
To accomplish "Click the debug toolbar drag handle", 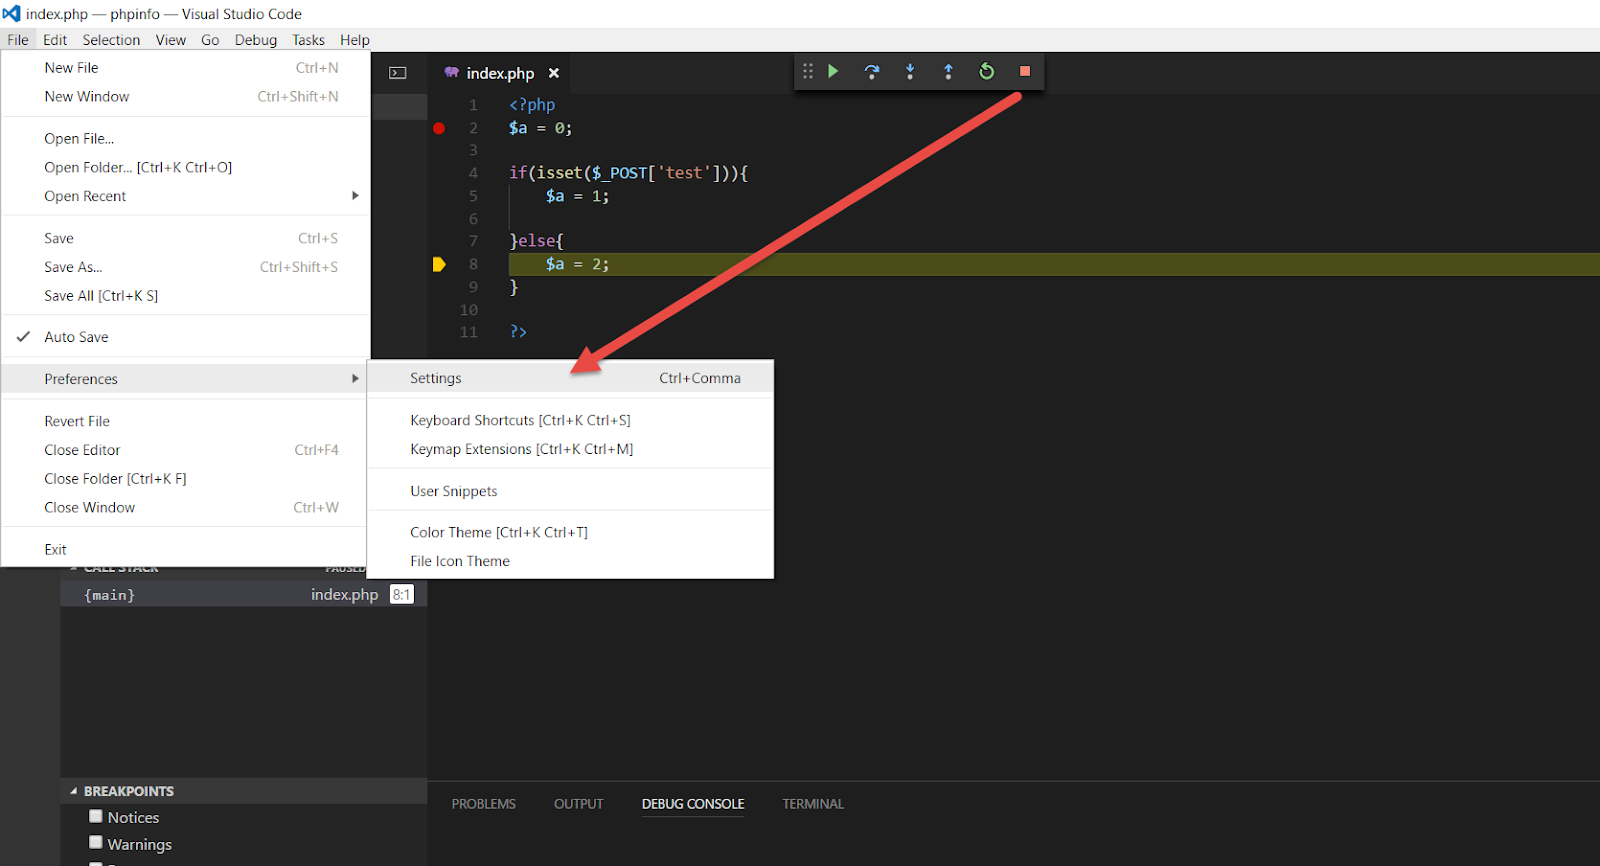I will point(808,71).
